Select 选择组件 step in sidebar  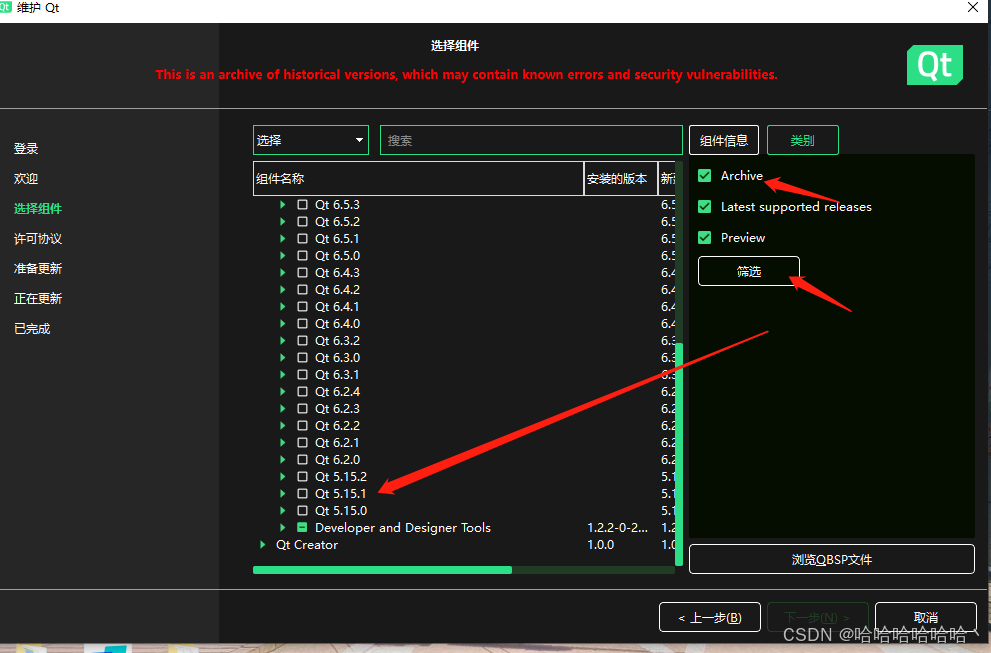pos(38,209)
